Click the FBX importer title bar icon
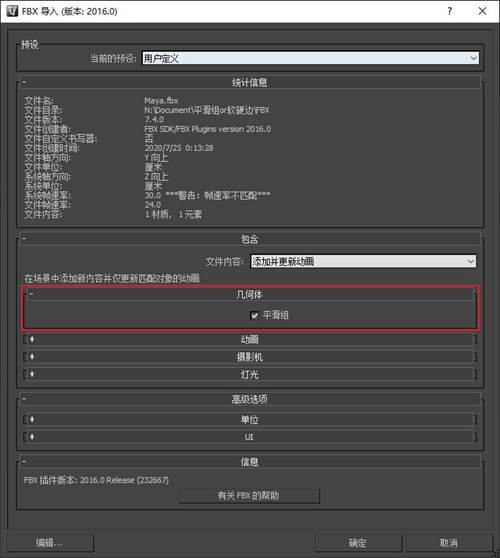This screenshot has height=558, width=500. click(x=12, y=11)
